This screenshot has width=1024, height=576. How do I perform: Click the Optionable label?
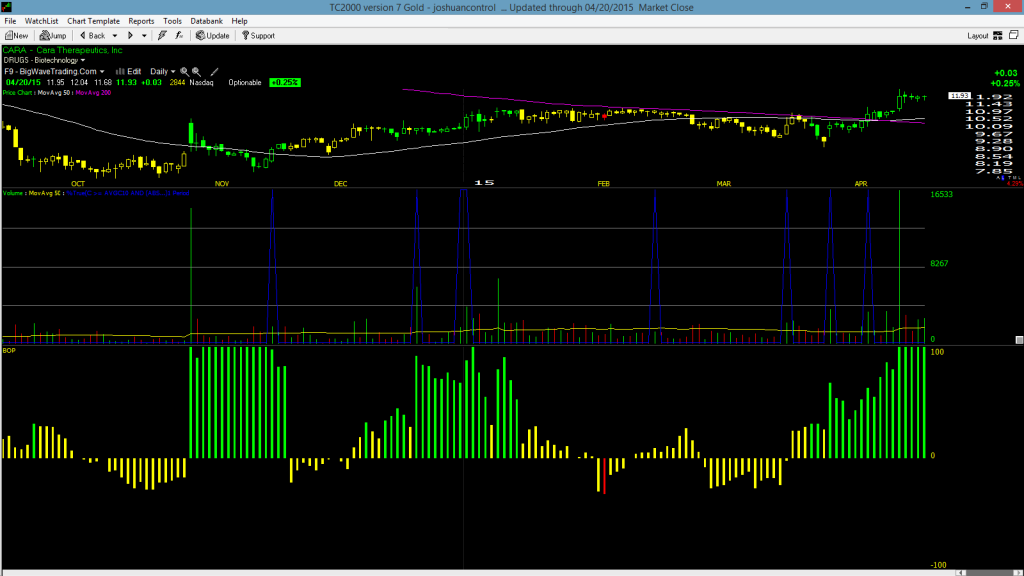pyautogui.click(x=245, y=83)
